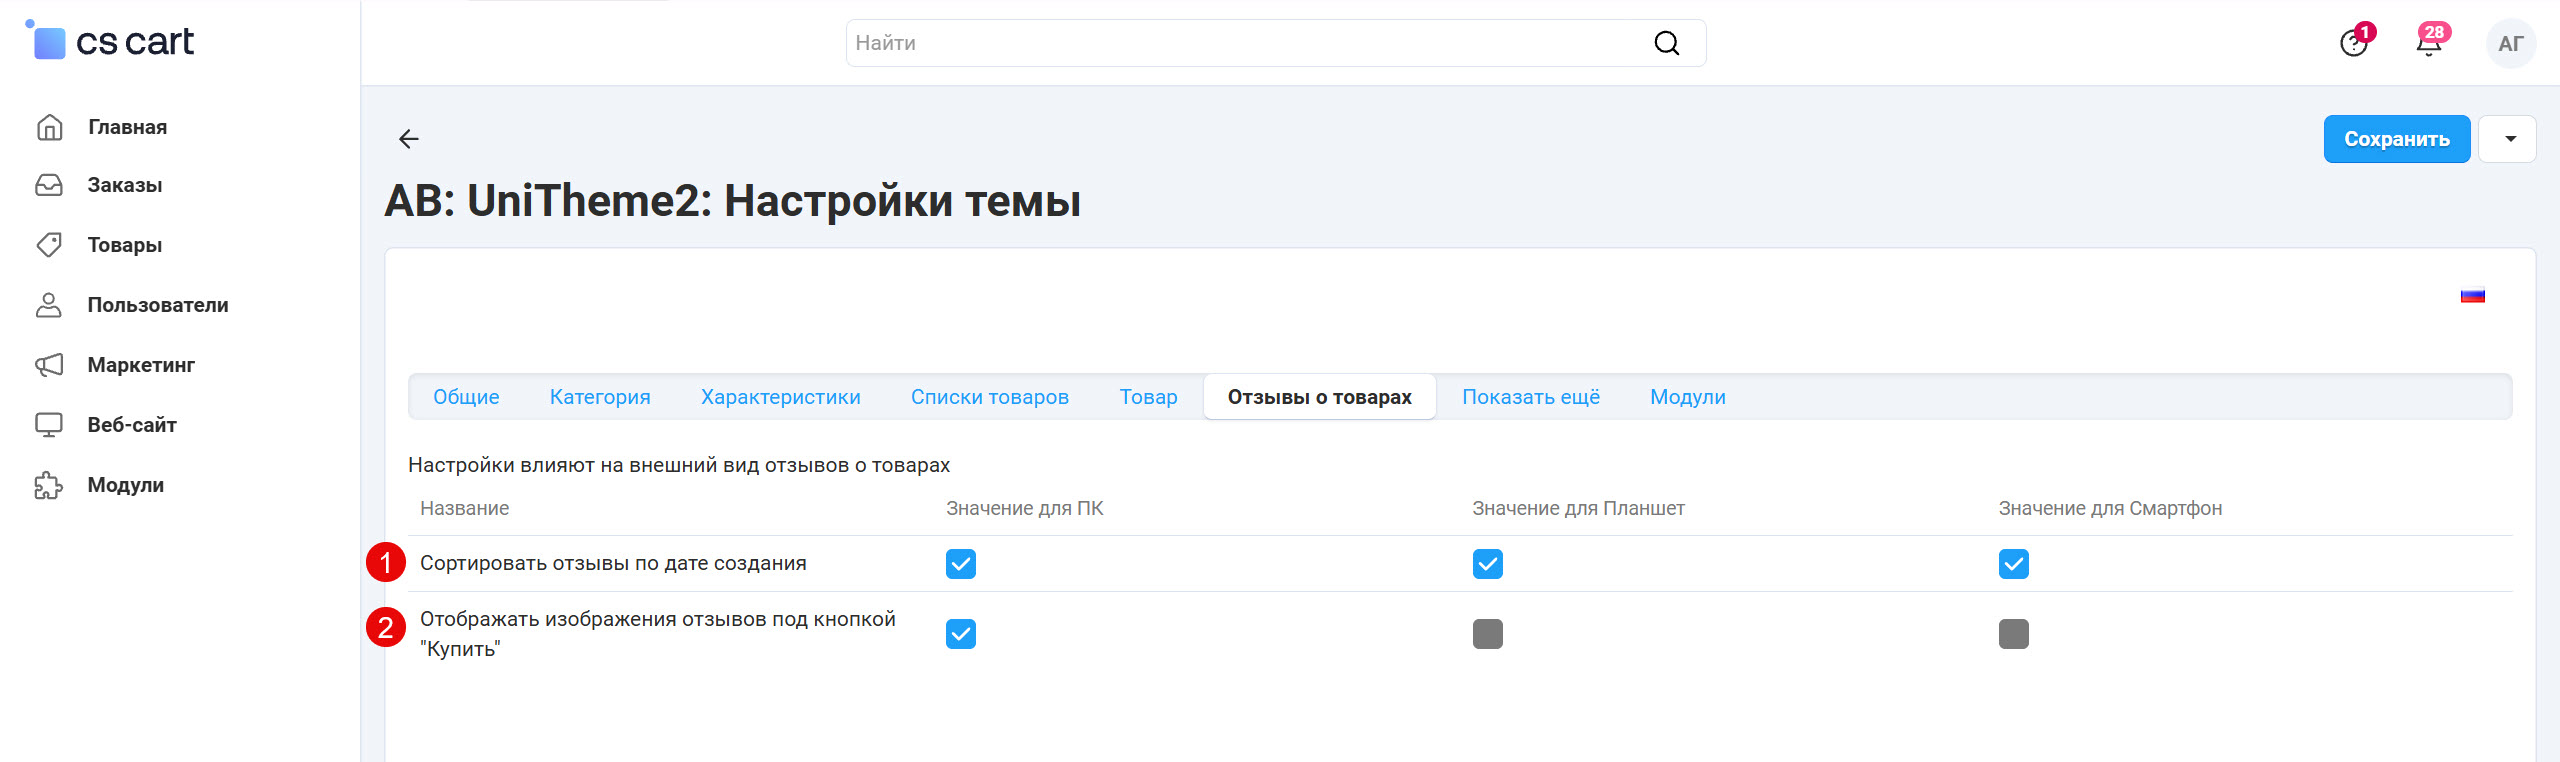The height and width of the screenshot is (762, 2560).
Task: Toggle review date sorting for PC
Action: pos(961,564)
